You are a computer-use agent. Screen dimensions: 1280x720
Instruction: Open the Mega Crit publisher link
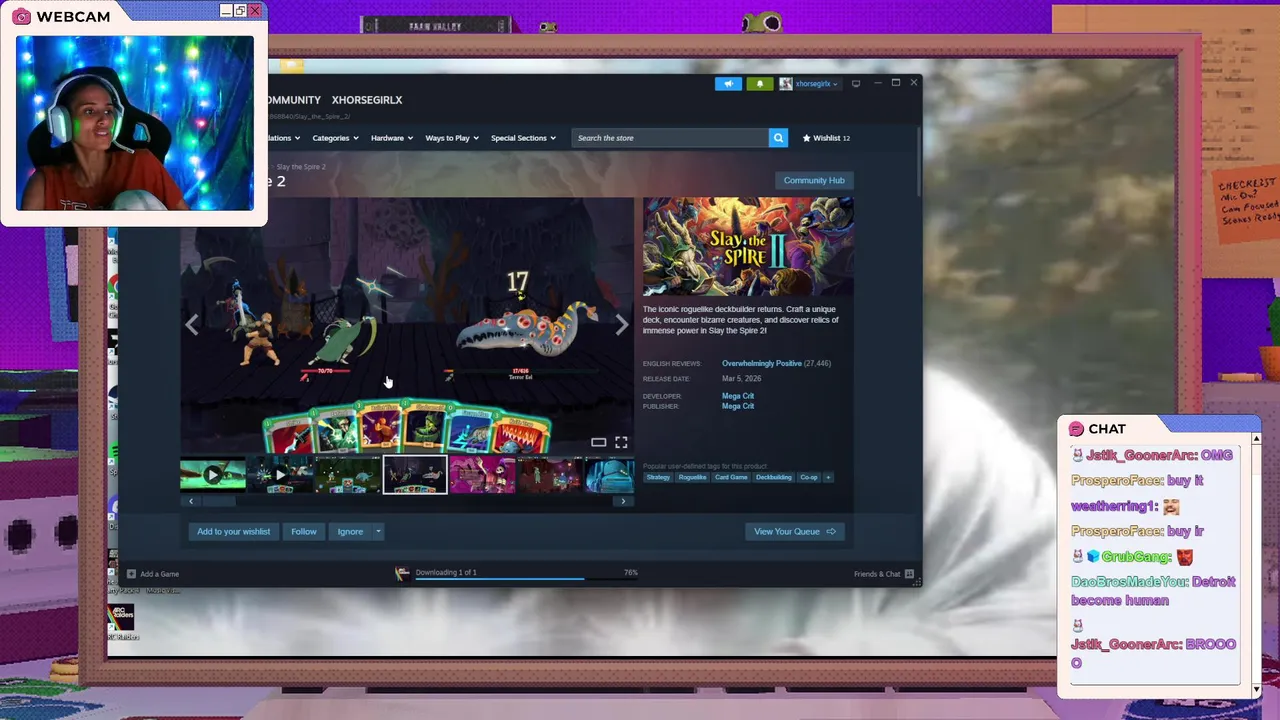pyautogui.click(x=738, y=406)
